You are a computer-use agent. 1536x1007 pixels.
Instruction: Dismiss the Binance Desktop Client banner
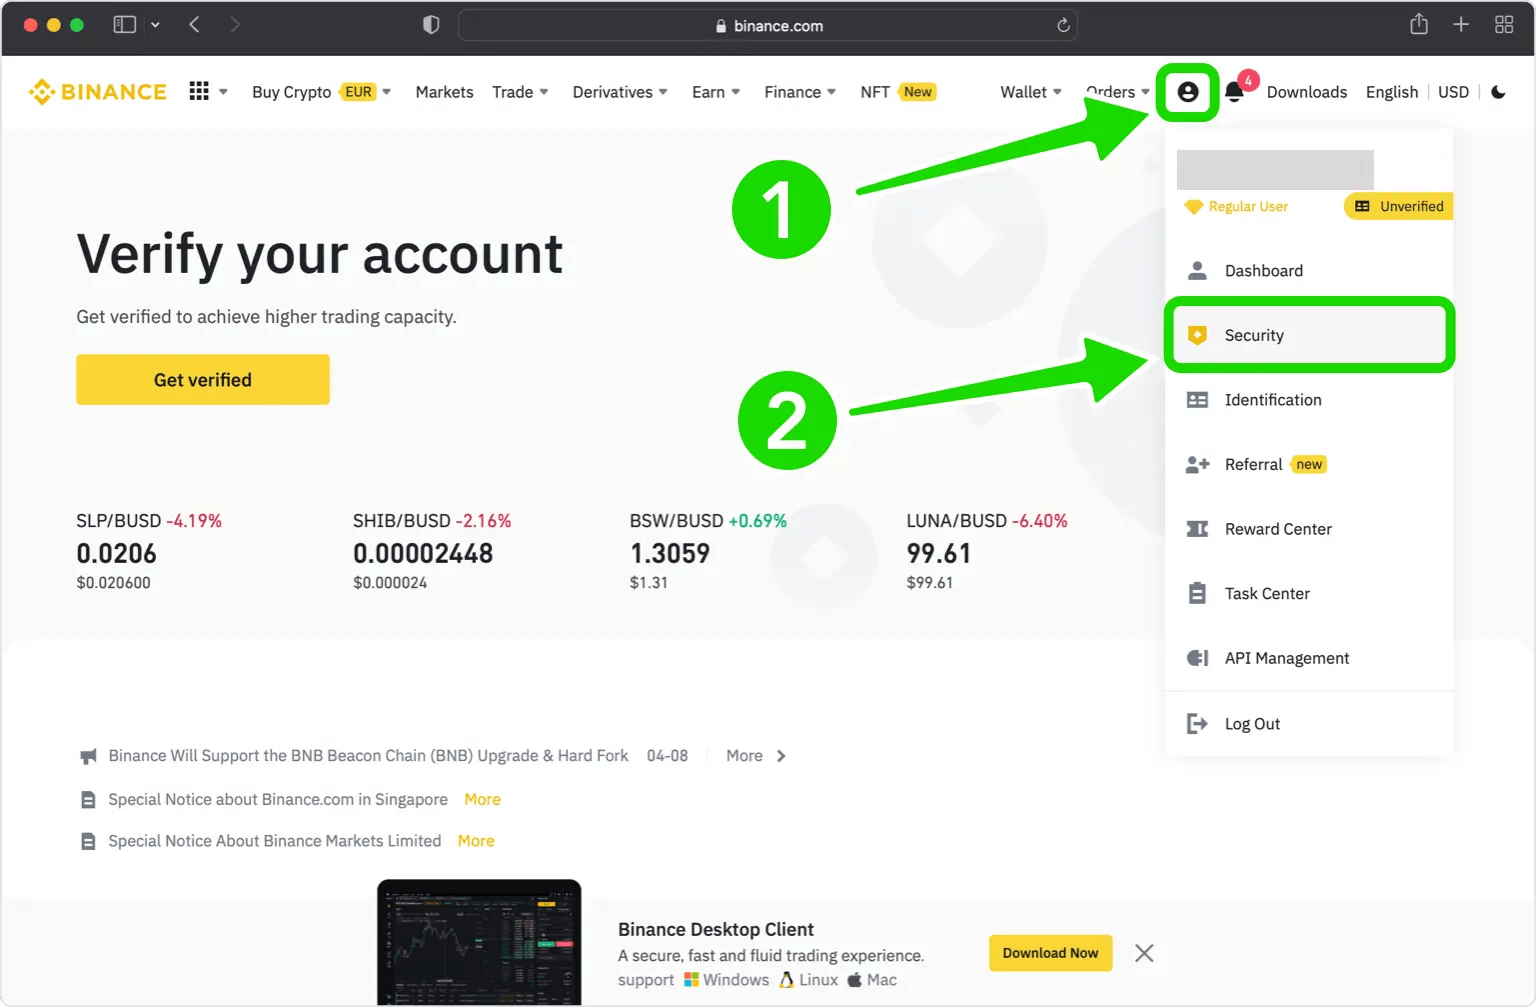1144,952
